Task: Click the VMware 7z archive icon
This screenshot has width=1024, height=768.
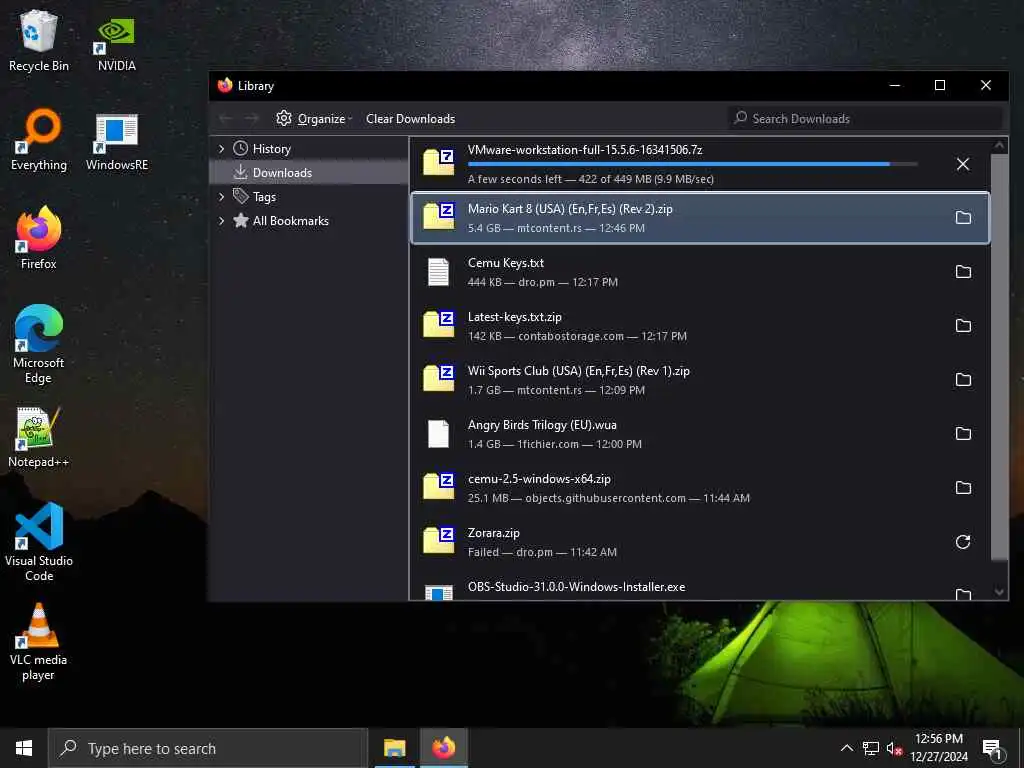Action: [438, 163]
